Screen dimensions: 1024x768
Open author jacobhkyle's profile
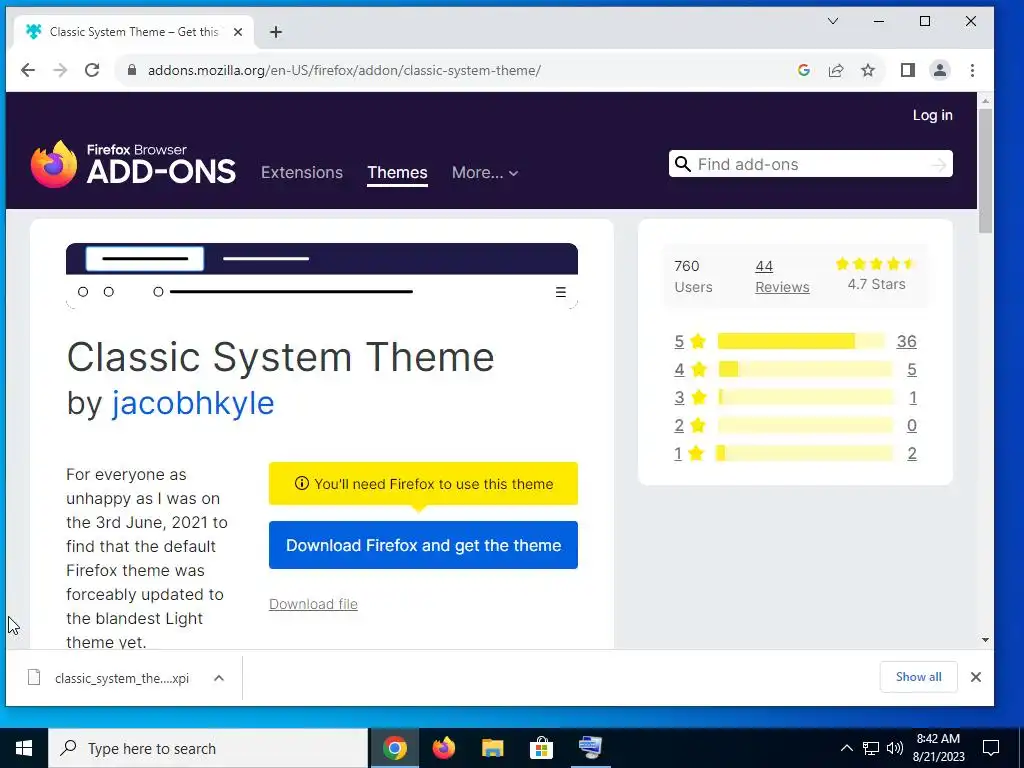pyautogui.click(x=193, y=403)
